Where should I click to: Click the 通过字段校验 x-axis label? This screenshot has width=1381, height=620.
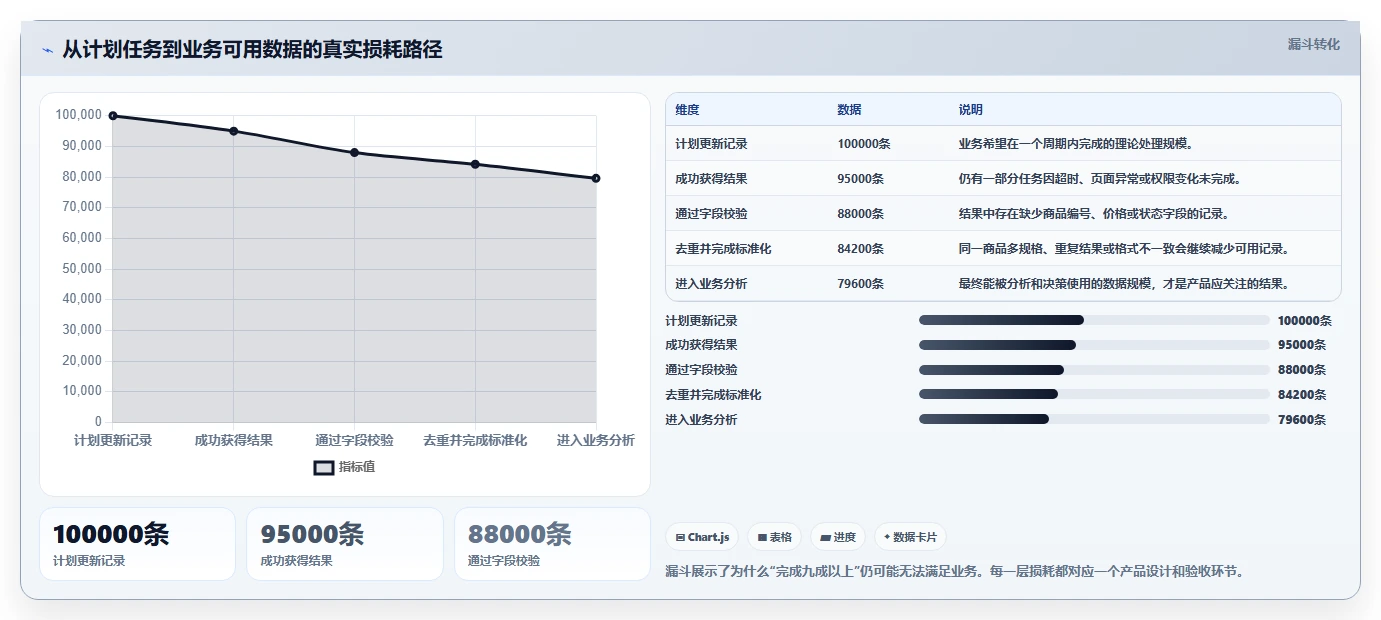tap(354, 440)
